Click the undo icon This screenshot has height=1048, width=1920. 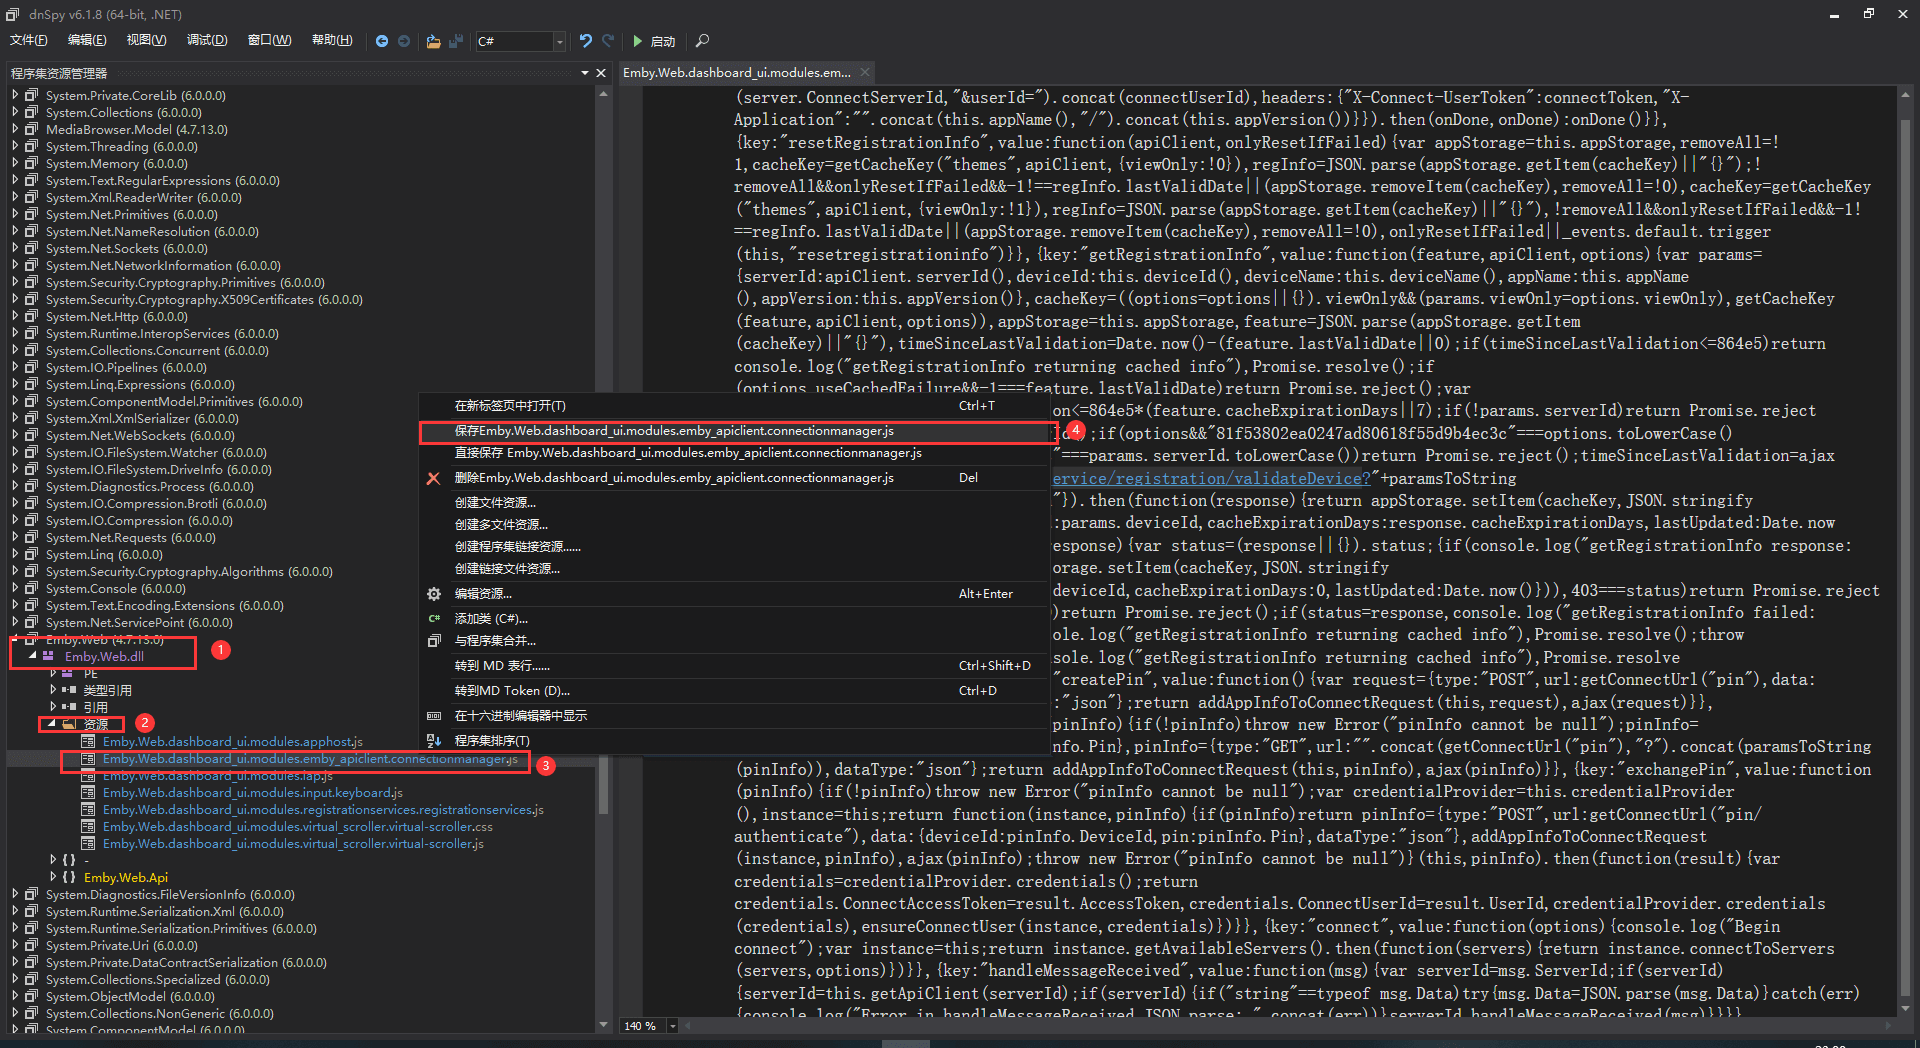point(585,41)
